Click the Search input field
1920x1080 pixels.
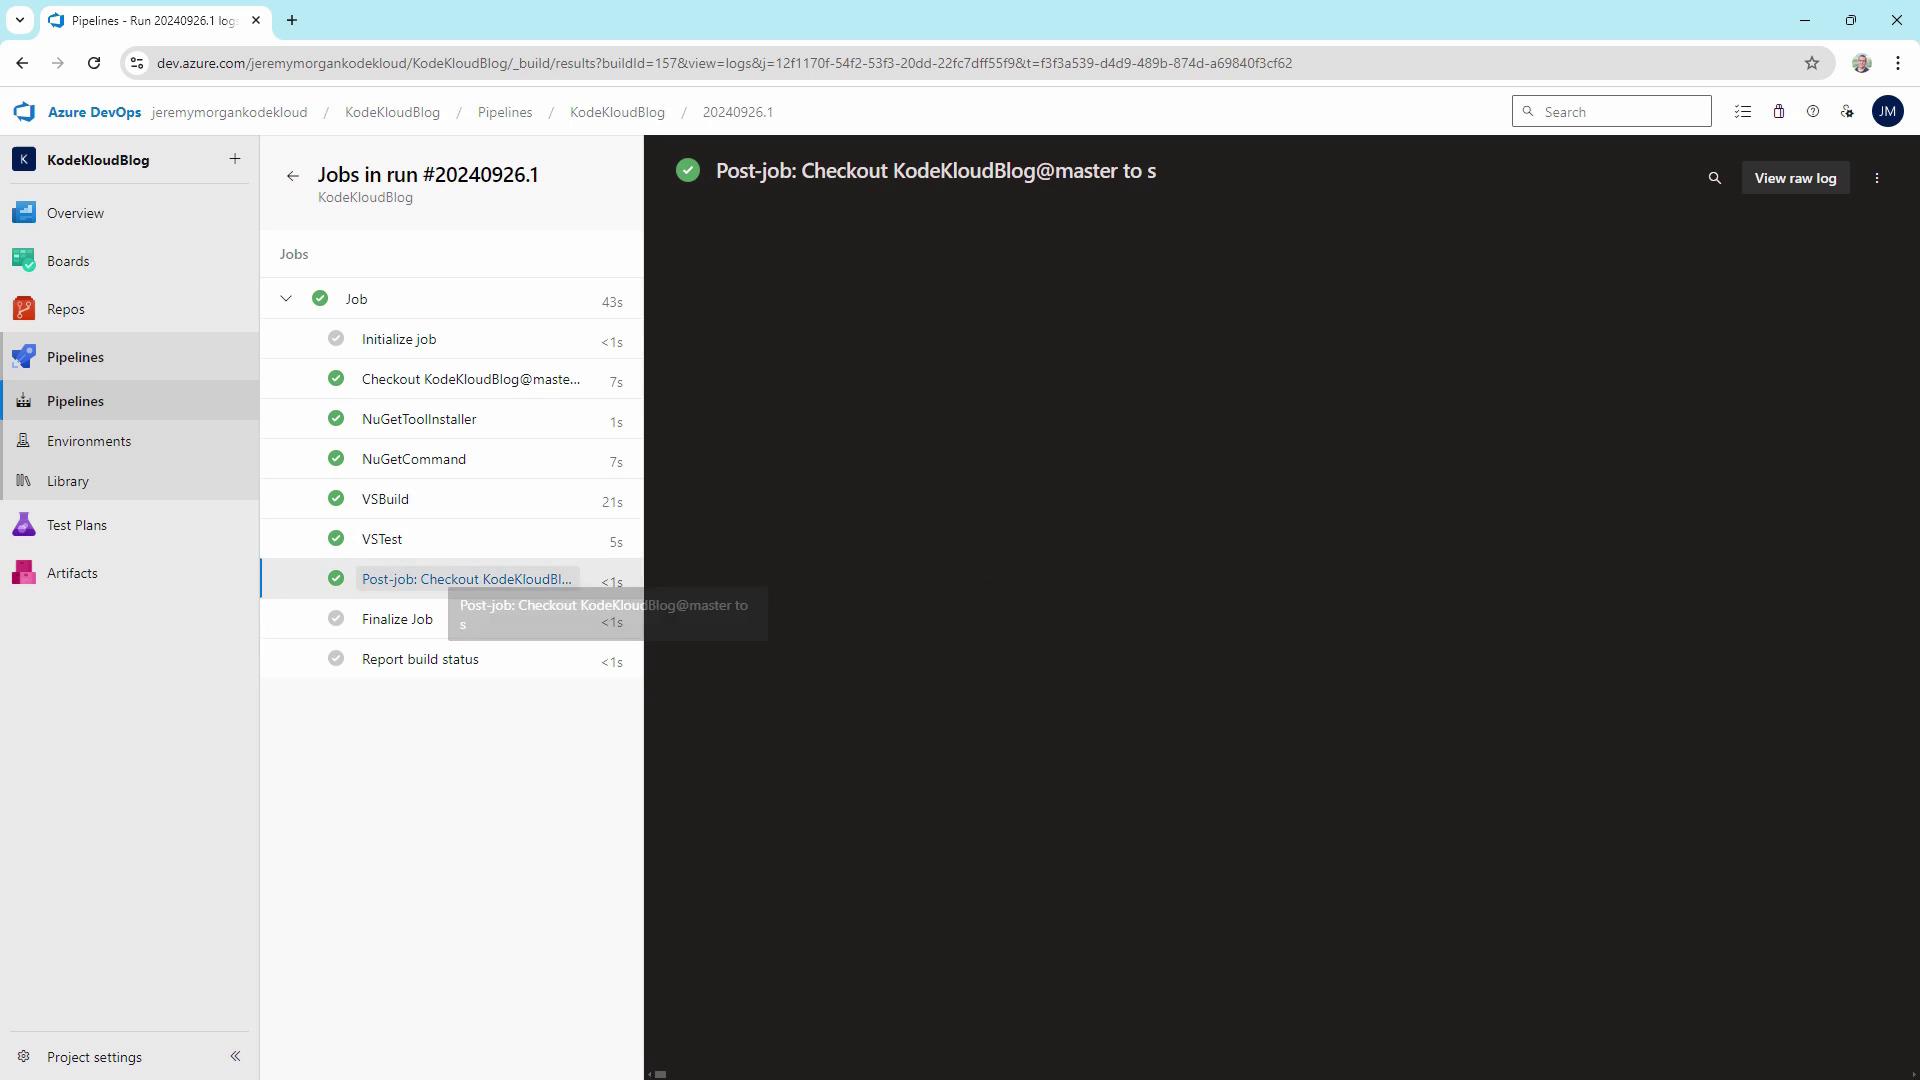[x=1611, y=112]
